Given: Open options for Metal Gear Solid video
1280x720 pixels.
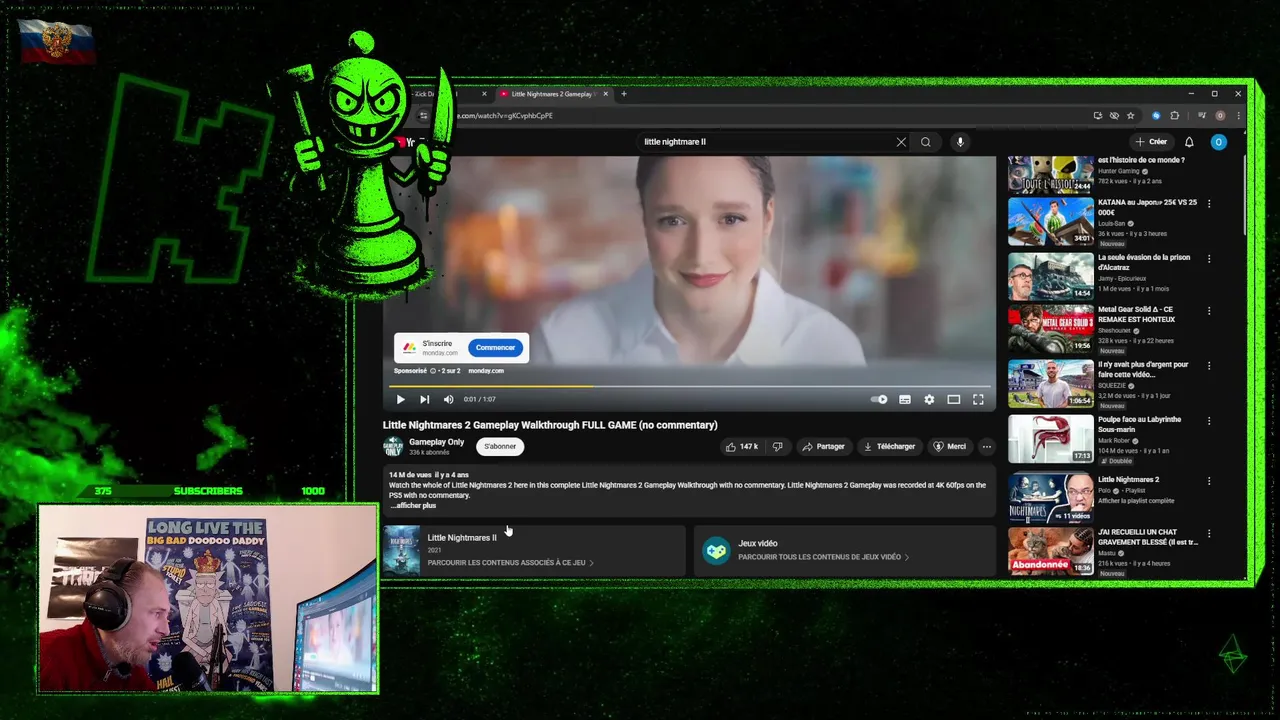Looking at the screenshot, I should 1209,311.
